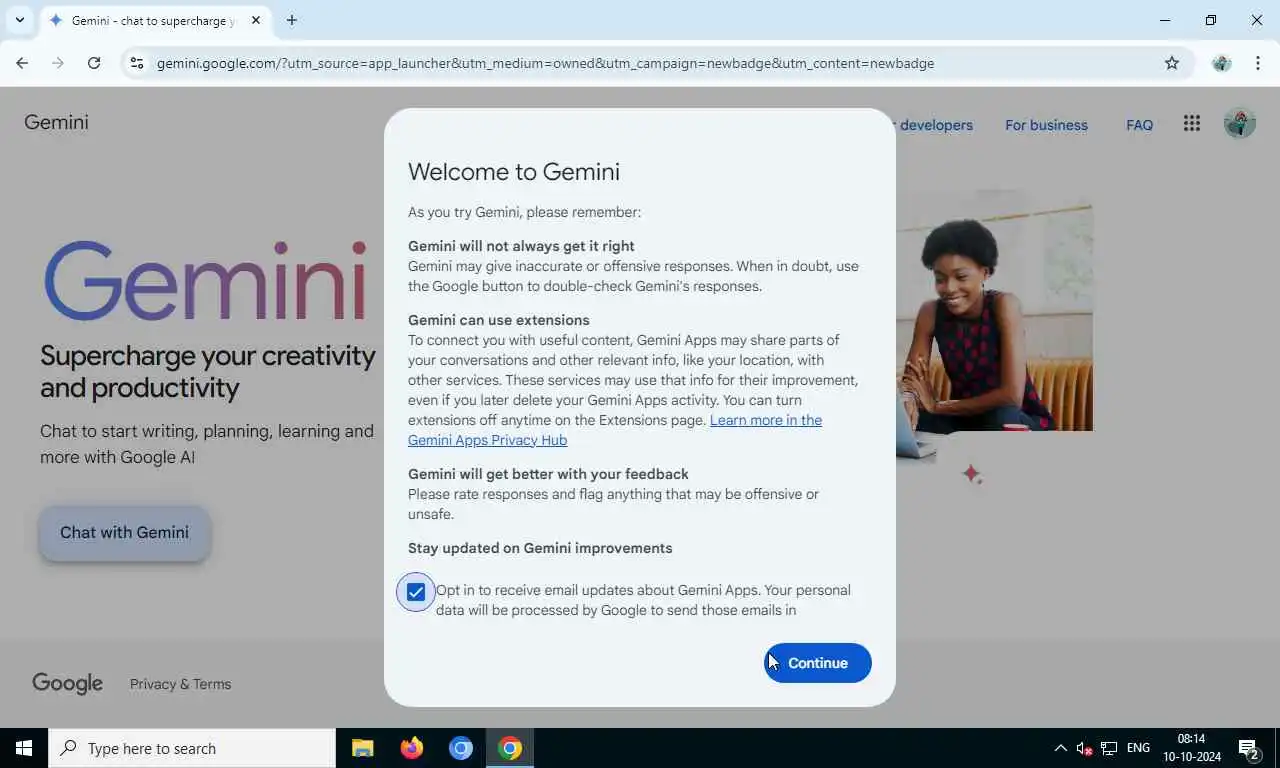The width and height of the screenshot is (1280, 768).
Task: Click the browser forward arrow
Action: click(58, 63)
